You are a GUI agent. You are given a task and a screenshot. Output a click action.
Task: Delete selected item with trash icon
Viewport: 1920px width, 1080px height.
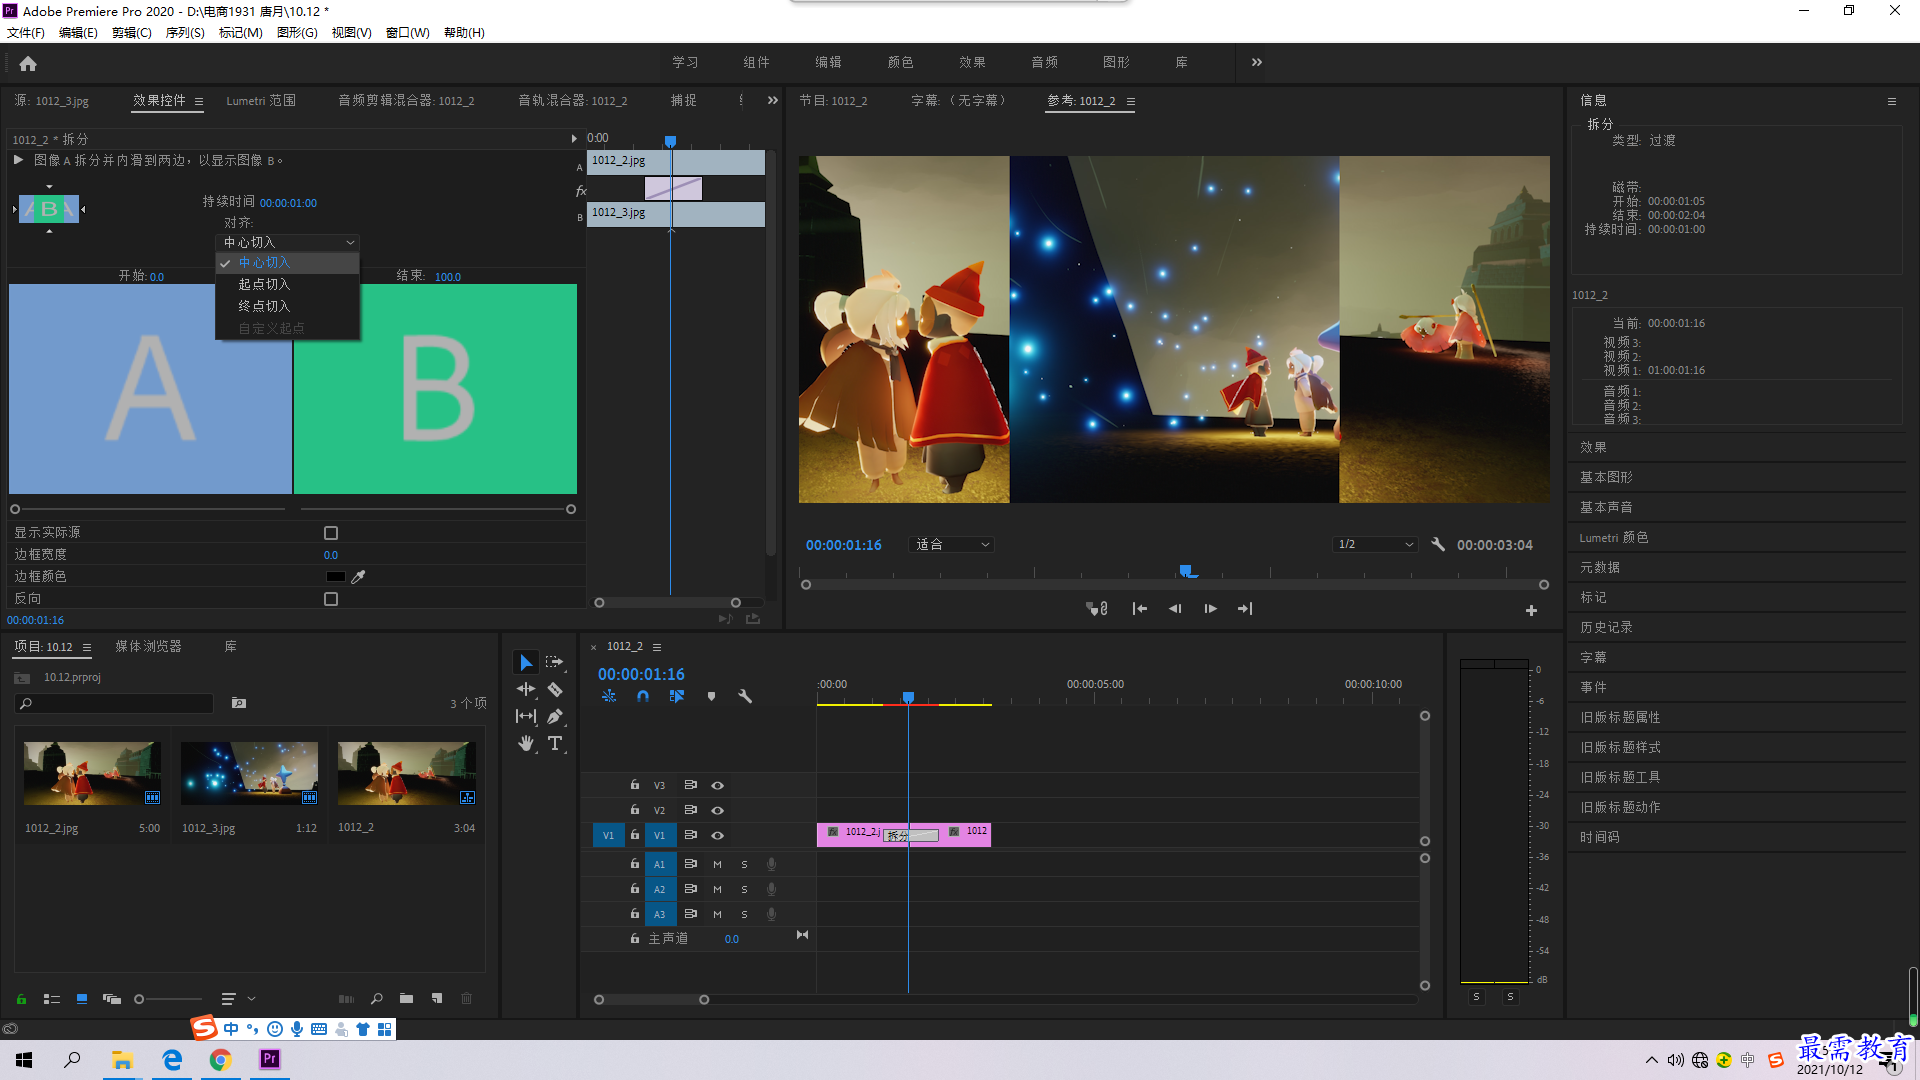[466, 999]
